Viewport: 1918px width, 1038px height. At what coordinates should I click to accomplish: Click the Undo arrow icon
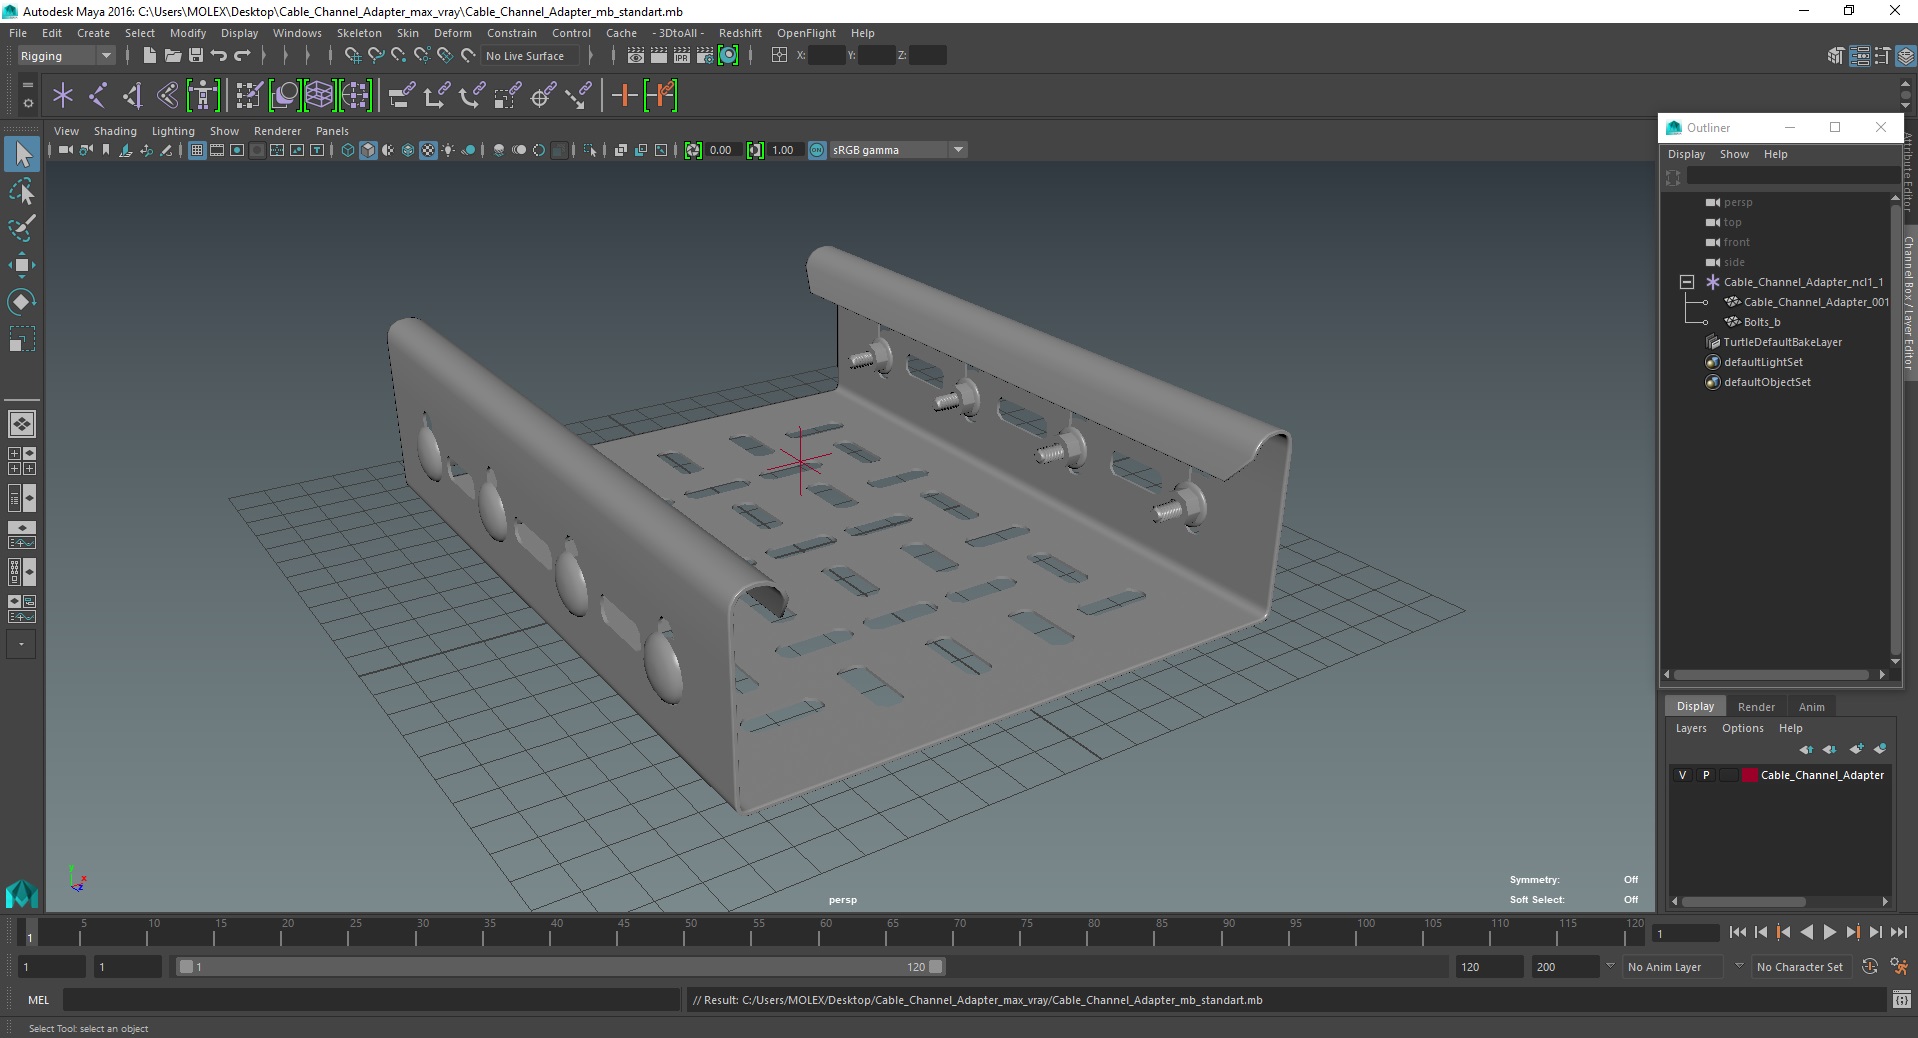tap(219, 56)
